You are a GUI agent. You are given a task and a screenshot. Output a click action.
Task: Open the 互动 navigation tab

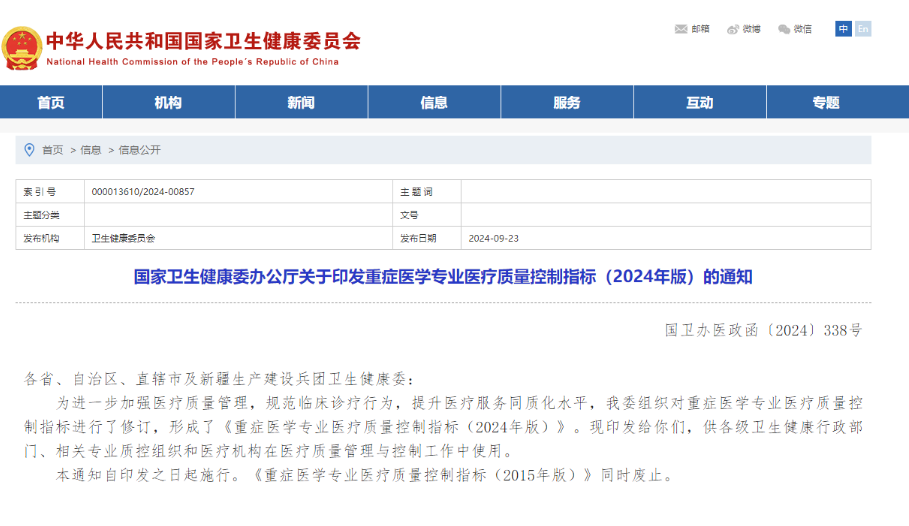699,102
